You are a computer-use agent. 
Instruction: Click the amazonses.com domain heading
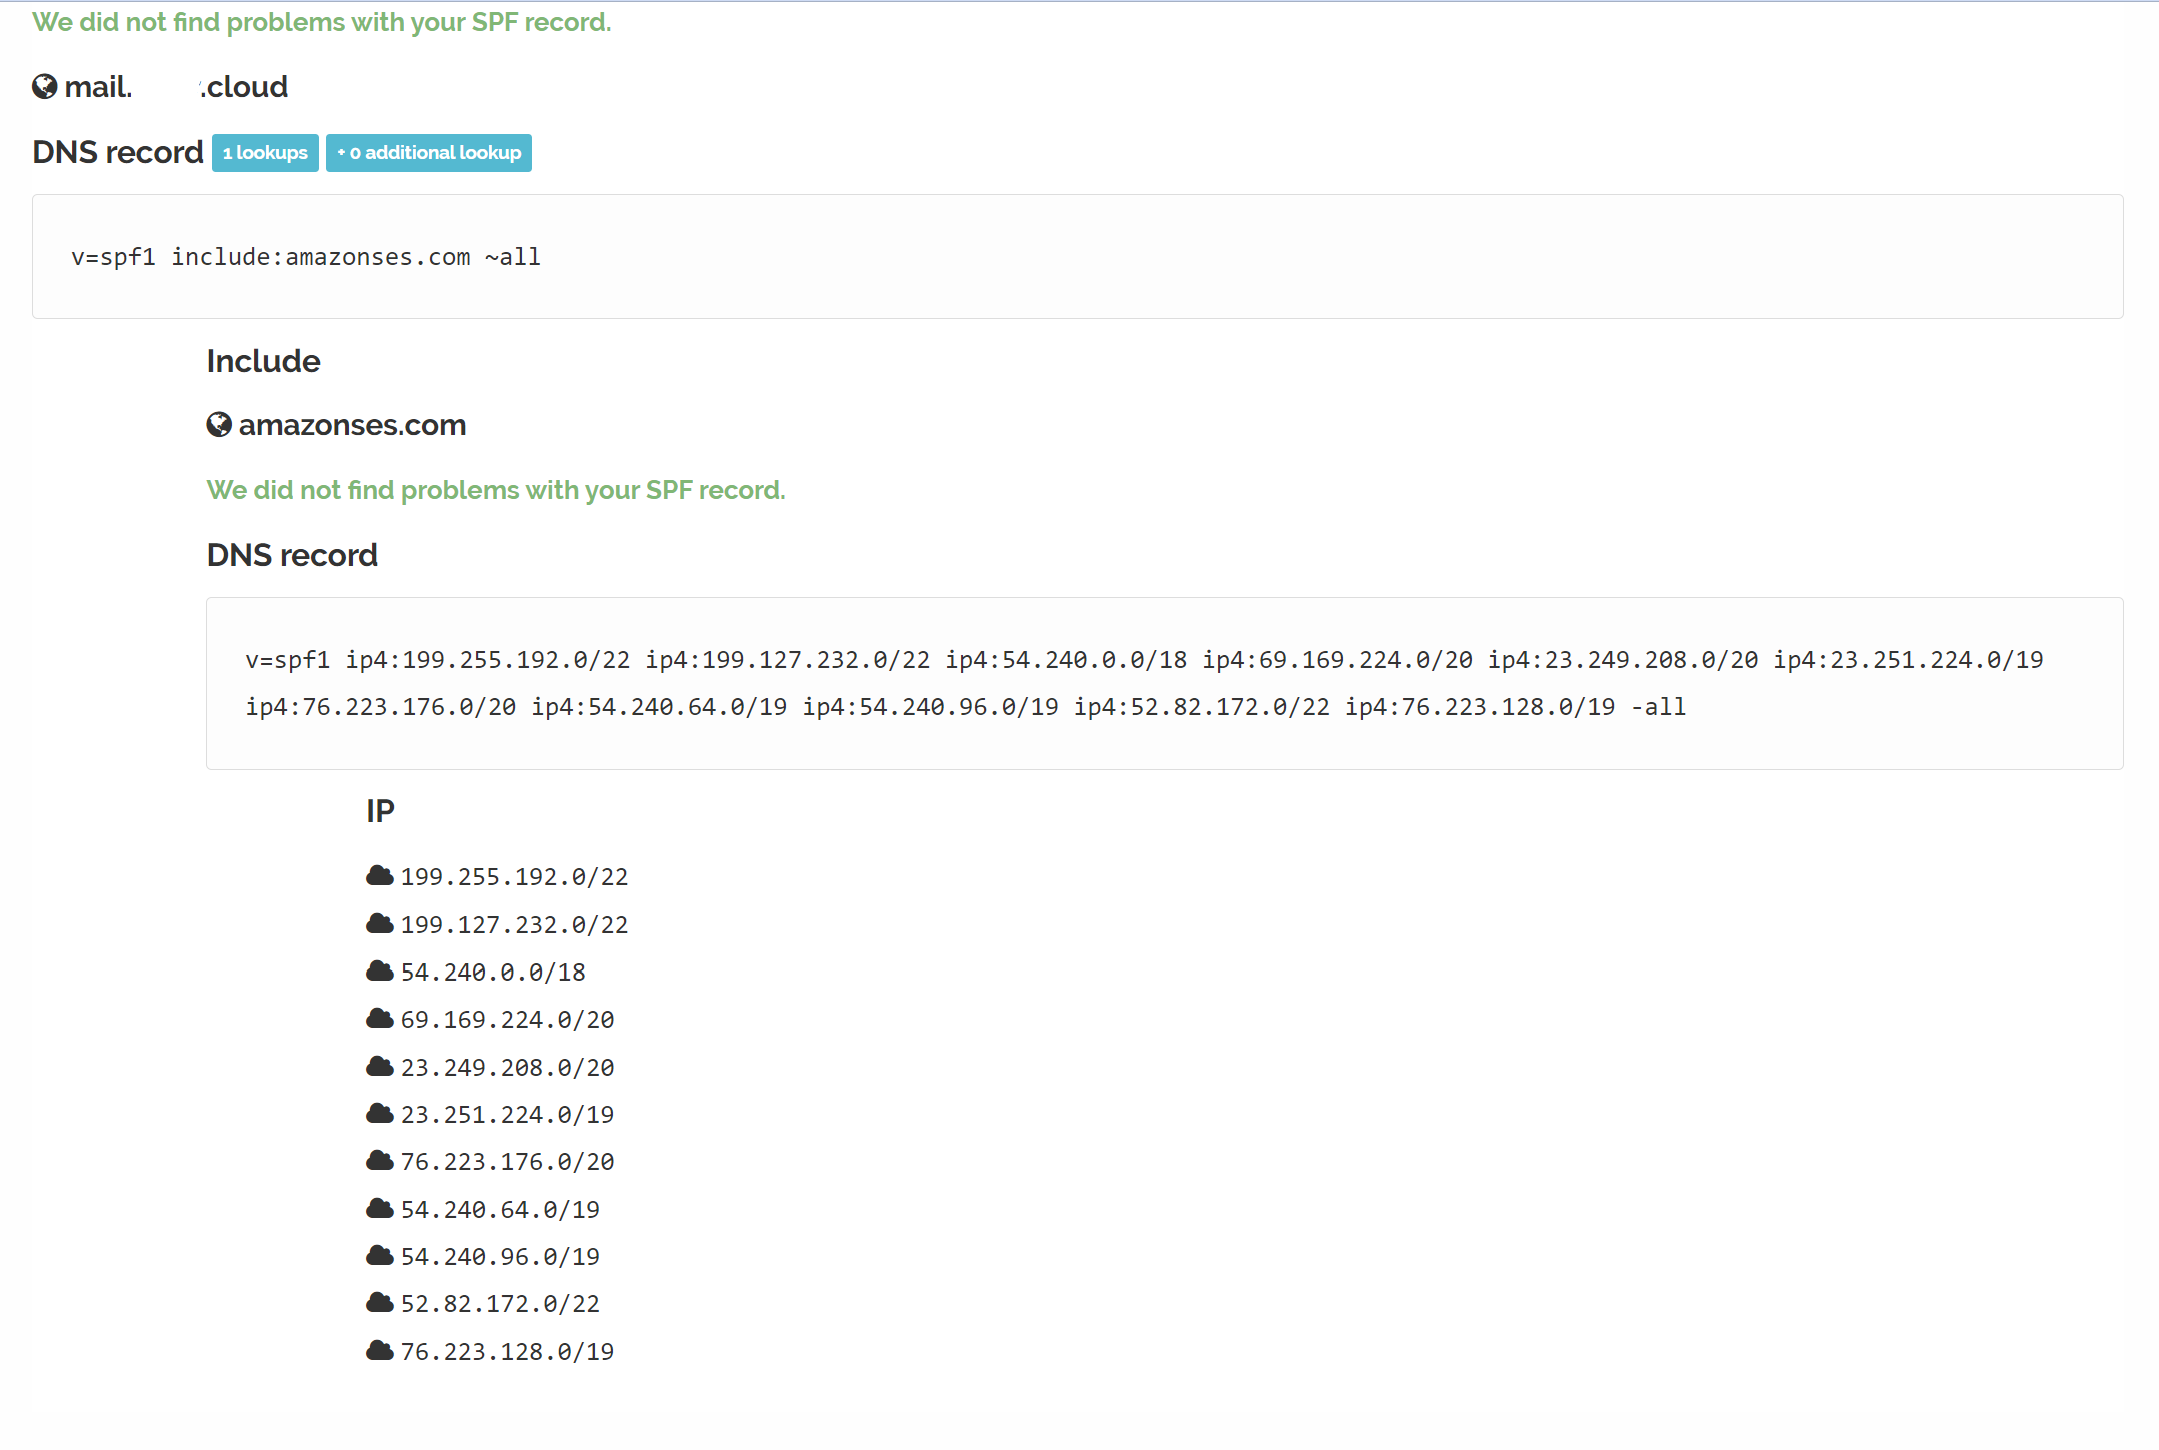click(352, 425)
